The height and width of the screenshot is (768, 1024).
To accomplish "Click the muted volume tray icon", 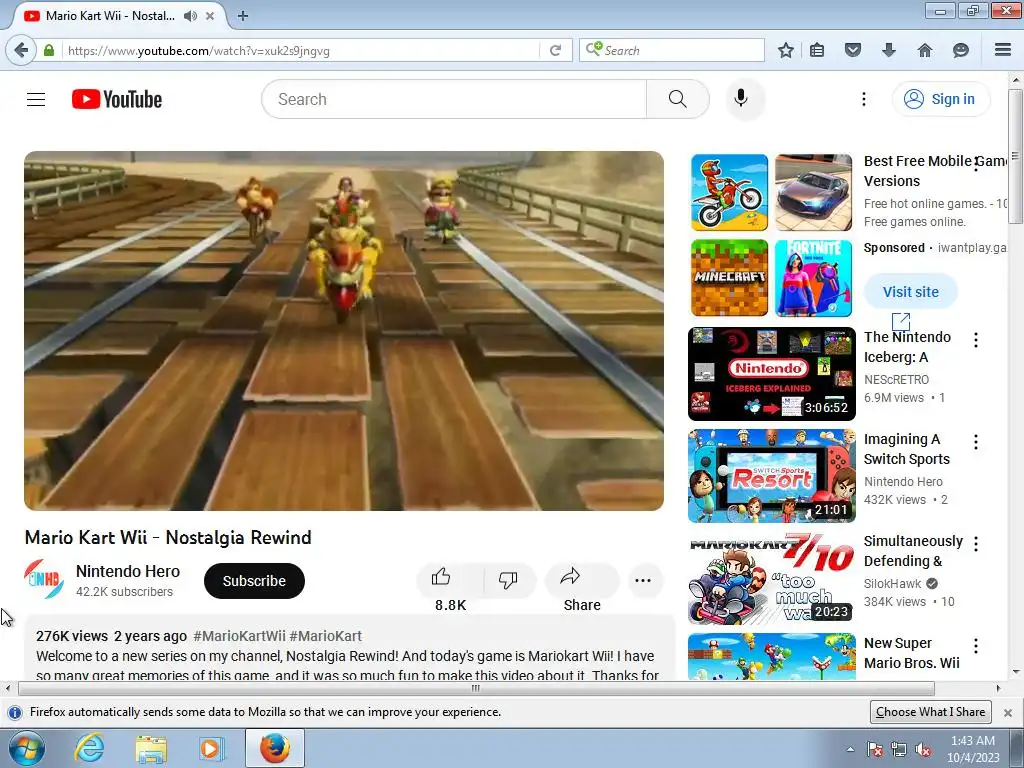I will tap(923, 750).
